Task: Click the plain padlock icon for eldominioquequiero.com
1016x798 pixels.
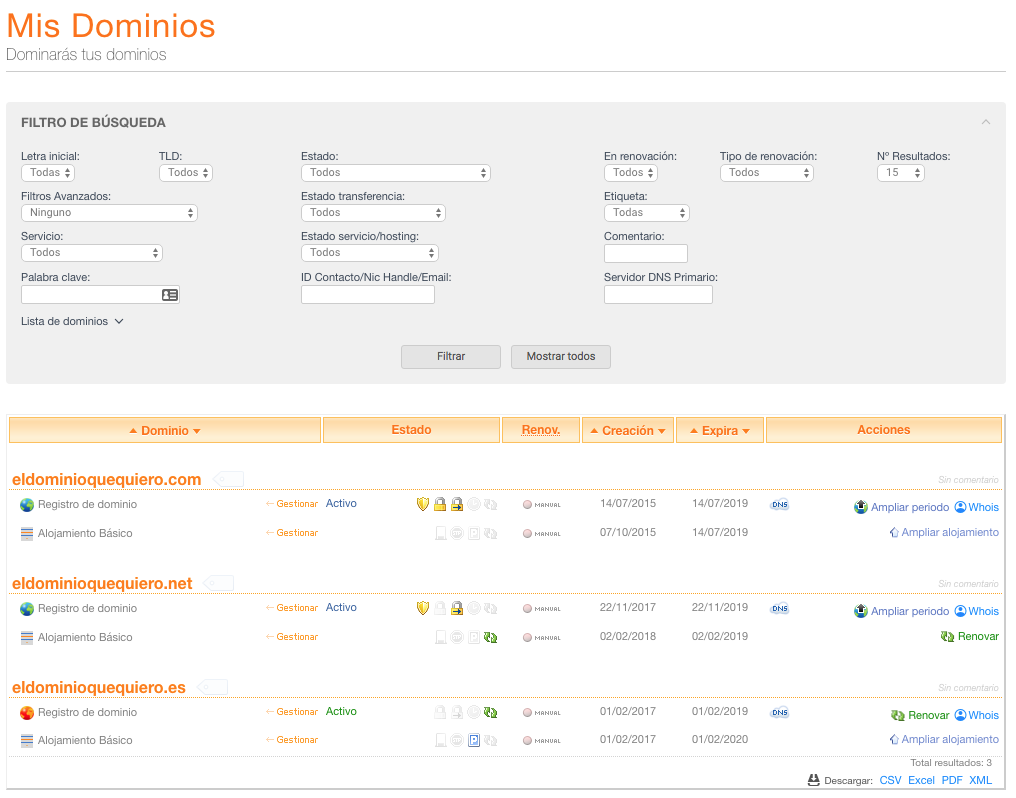Action: coord(440,504)
